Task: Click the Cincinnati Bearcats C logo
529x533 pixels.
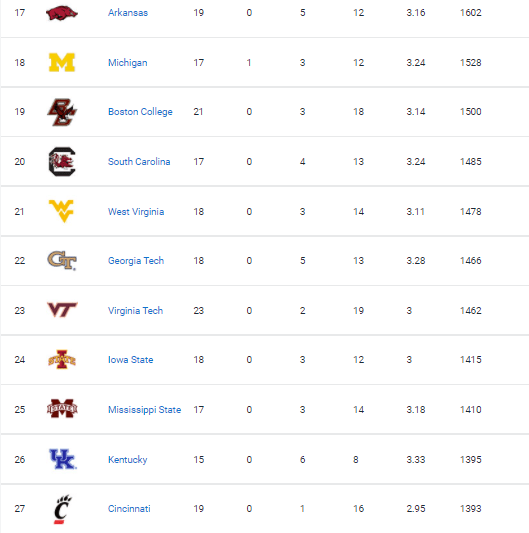Action: [63, 509]
